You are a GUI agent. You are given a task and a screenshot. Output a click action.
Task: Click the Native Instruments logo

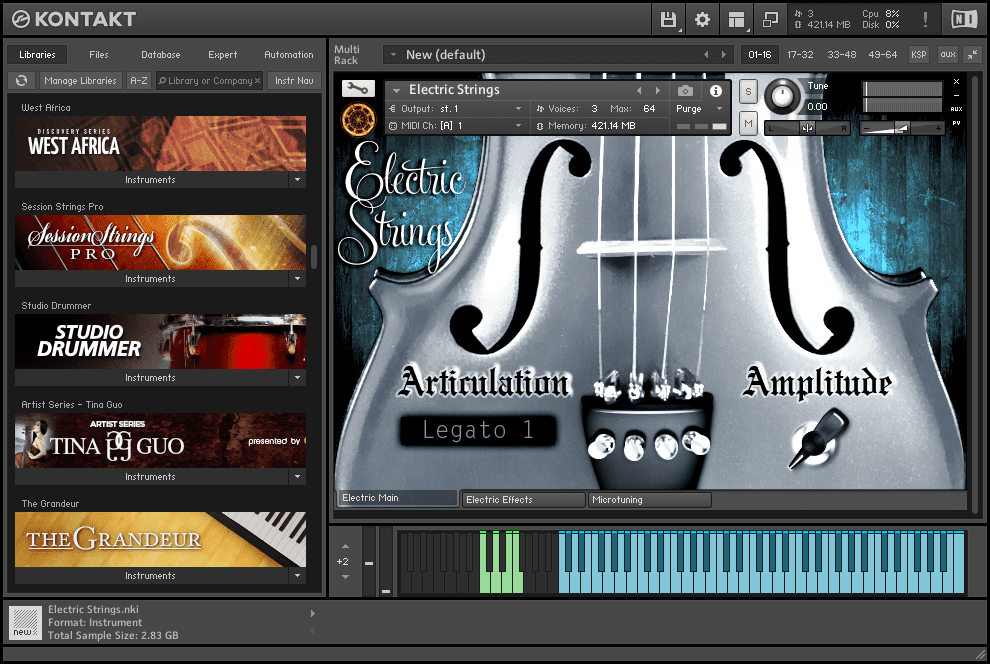tap(963, 18)
